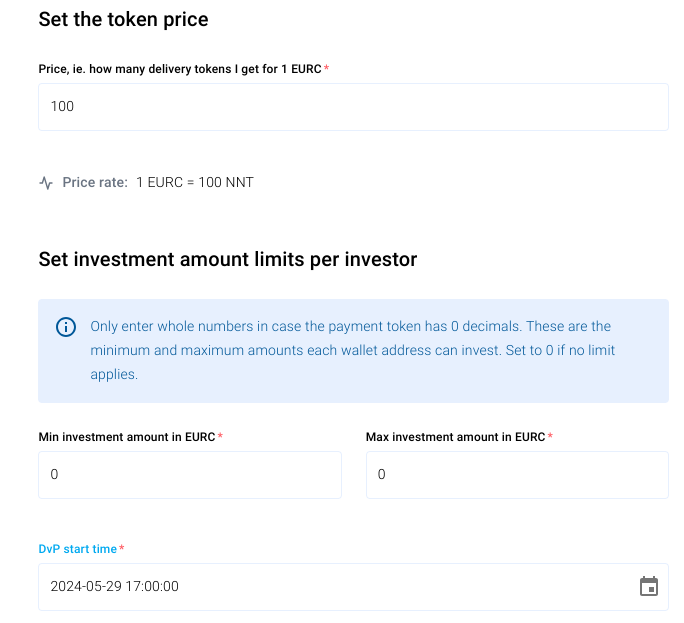This screenshot has height=623, width=684.
Task: Click the asterisk after Min investment label
Action: [220, 437]
